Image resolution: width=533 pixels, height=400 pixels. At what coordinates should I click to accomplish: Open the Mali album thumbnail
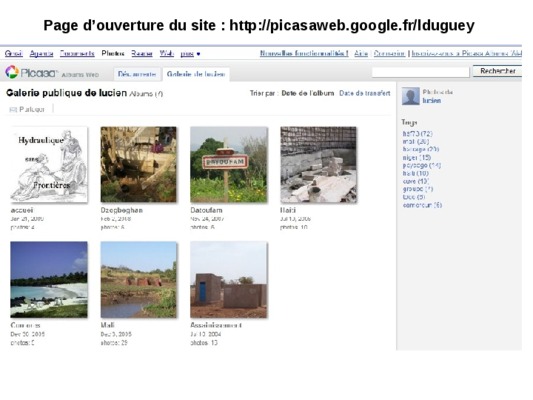[x=138, y=280]
